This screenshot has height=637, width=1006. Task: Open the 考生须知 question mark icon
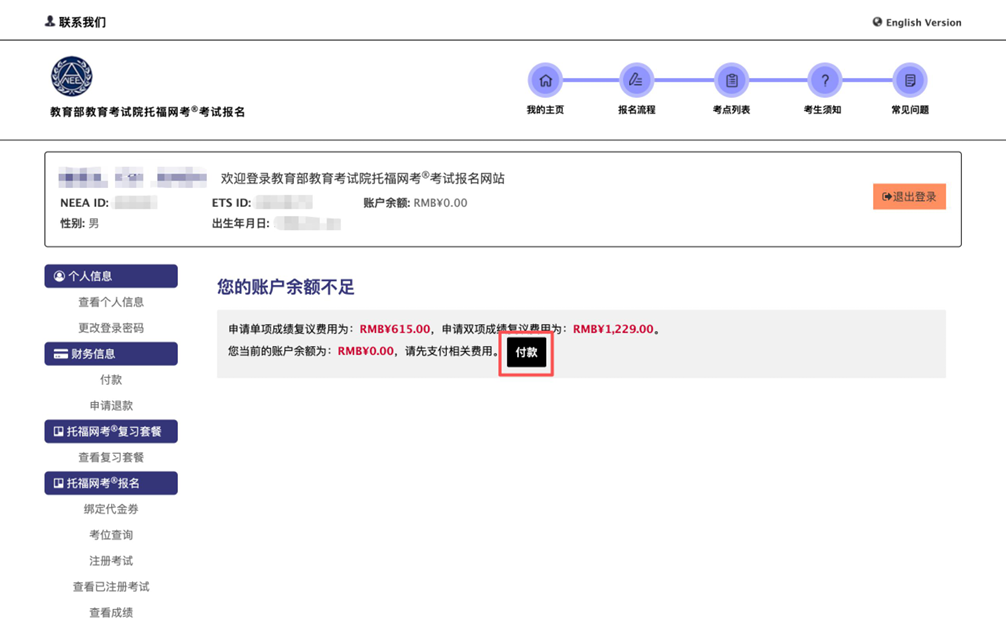coord(824,80)
